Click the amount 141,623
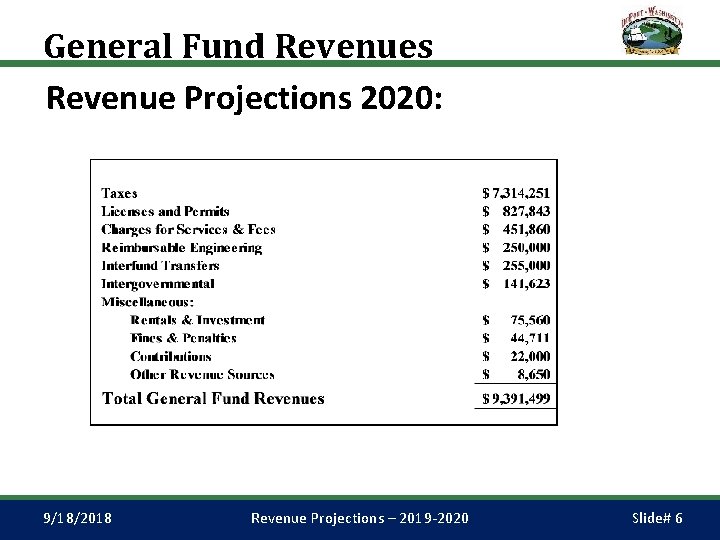This screenshot has height=540, width=720. tap(527, 284)
